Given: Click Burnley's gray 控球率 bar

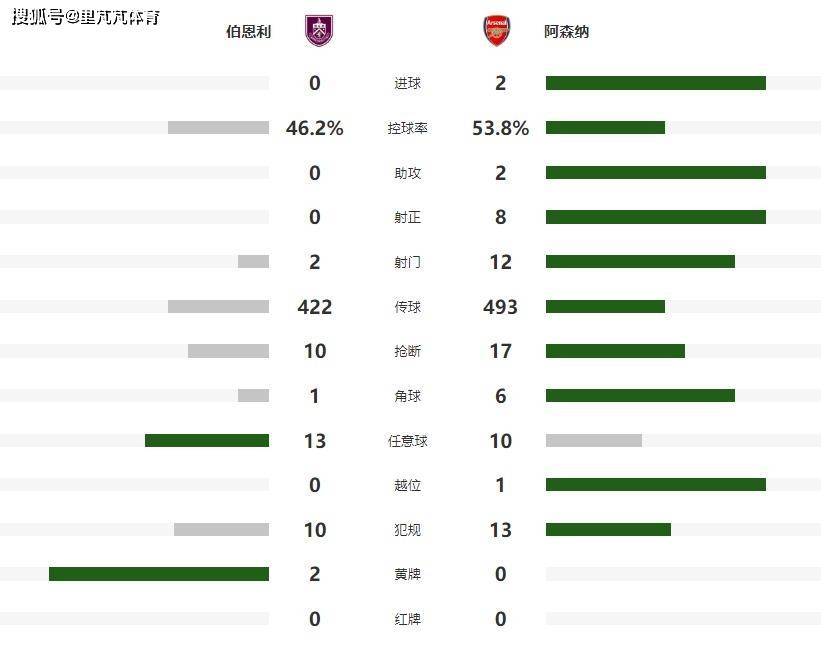Looking at the screenshot, I should pos(218,128).
